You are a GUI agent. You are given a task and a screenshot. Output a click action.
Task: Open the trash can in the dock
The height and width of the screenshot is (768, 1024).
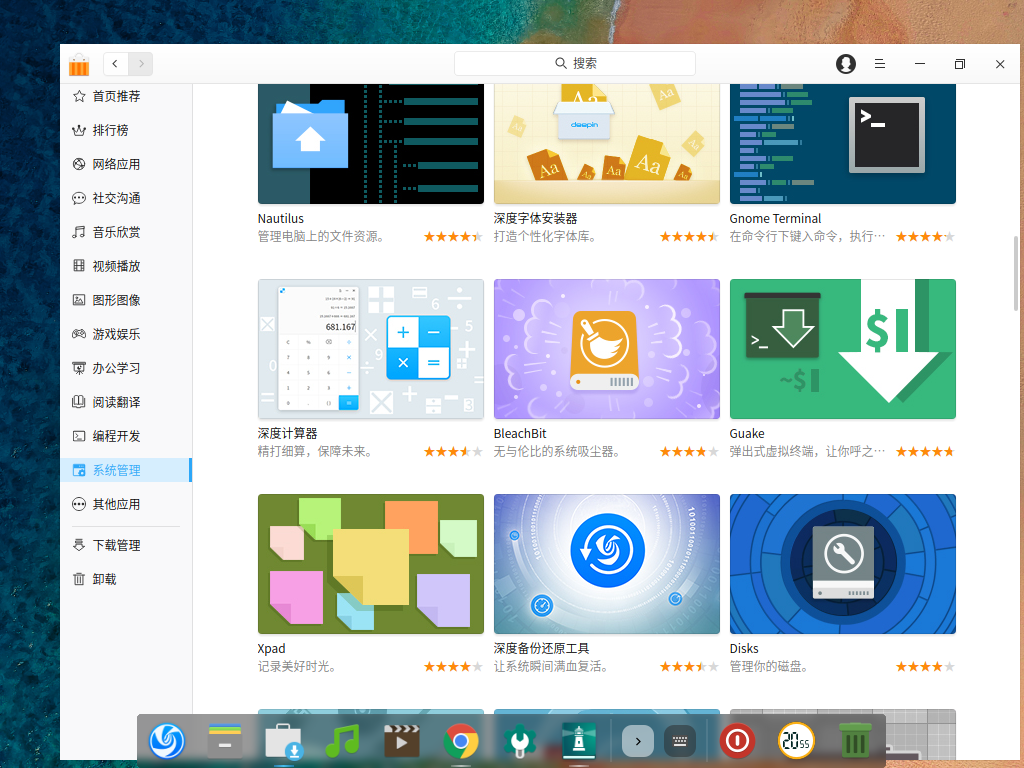(x=855, y=741)
